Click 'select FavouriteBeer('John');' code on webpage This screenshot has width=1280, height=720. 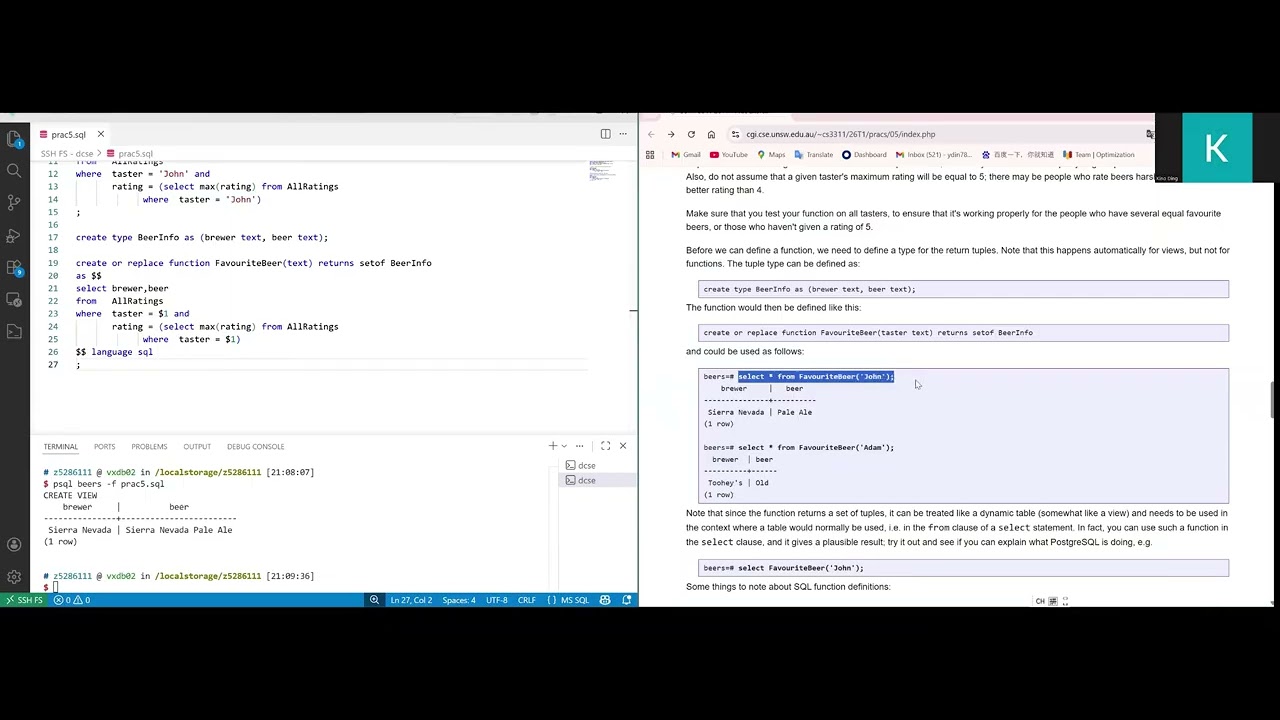[801, 568]
